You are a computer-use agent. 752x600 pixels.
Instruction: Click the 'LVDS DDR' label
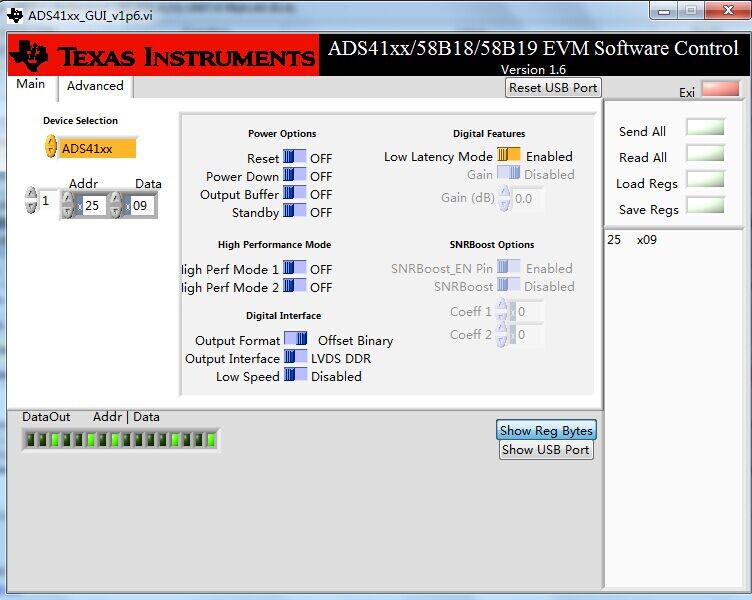(x=341, y=359)
